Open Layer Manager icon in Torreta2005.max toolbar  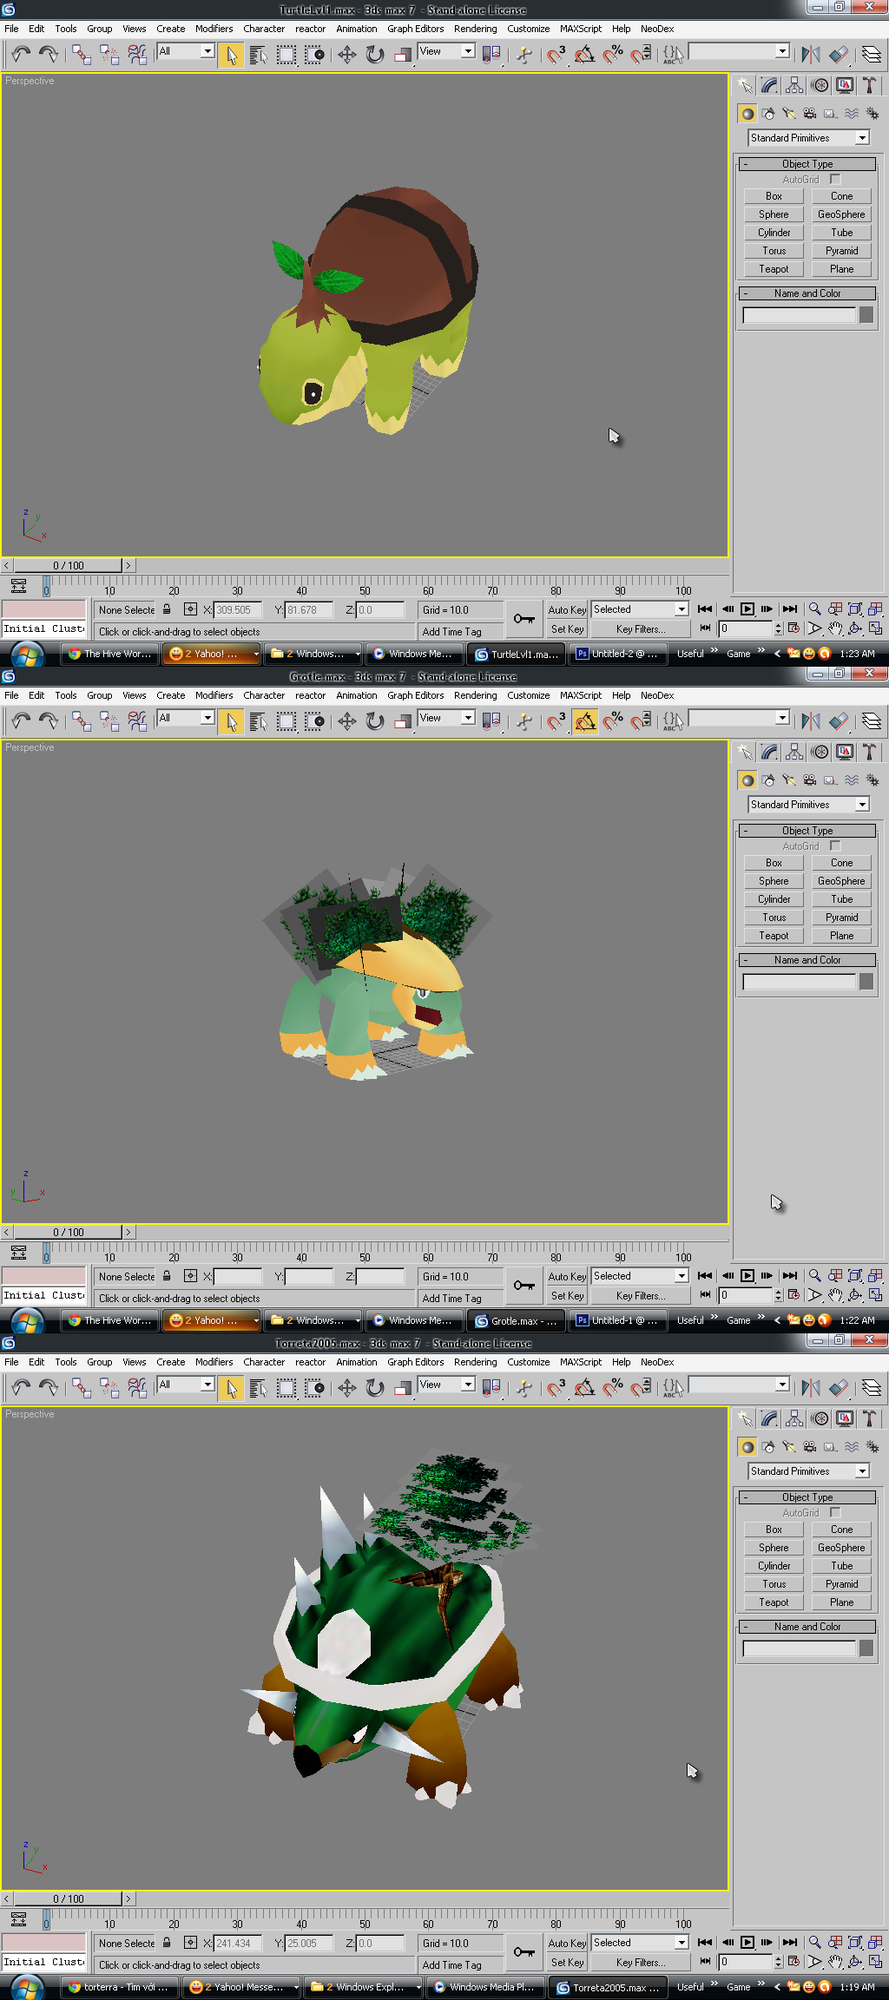(x=872, y=1388)
